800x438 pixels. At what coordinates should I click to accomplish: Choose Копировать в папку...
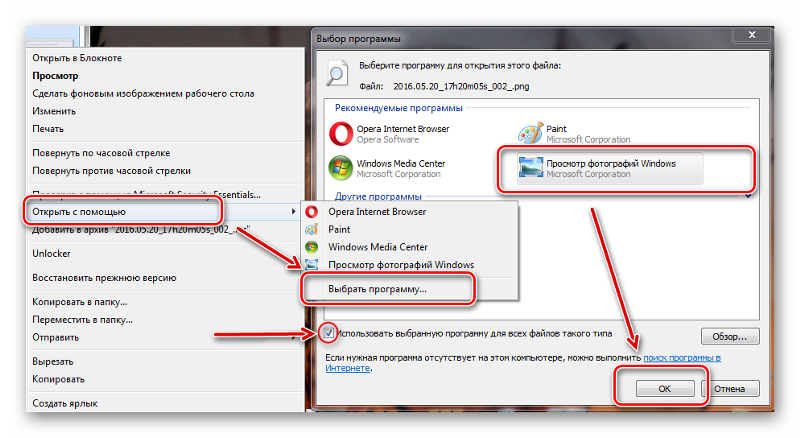[80, 302]
